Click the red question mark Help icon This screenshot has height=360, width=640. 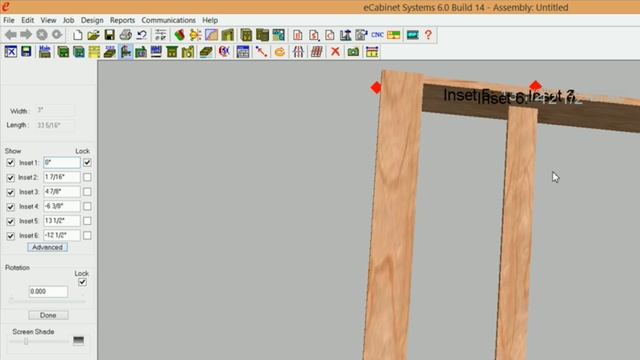428,35
